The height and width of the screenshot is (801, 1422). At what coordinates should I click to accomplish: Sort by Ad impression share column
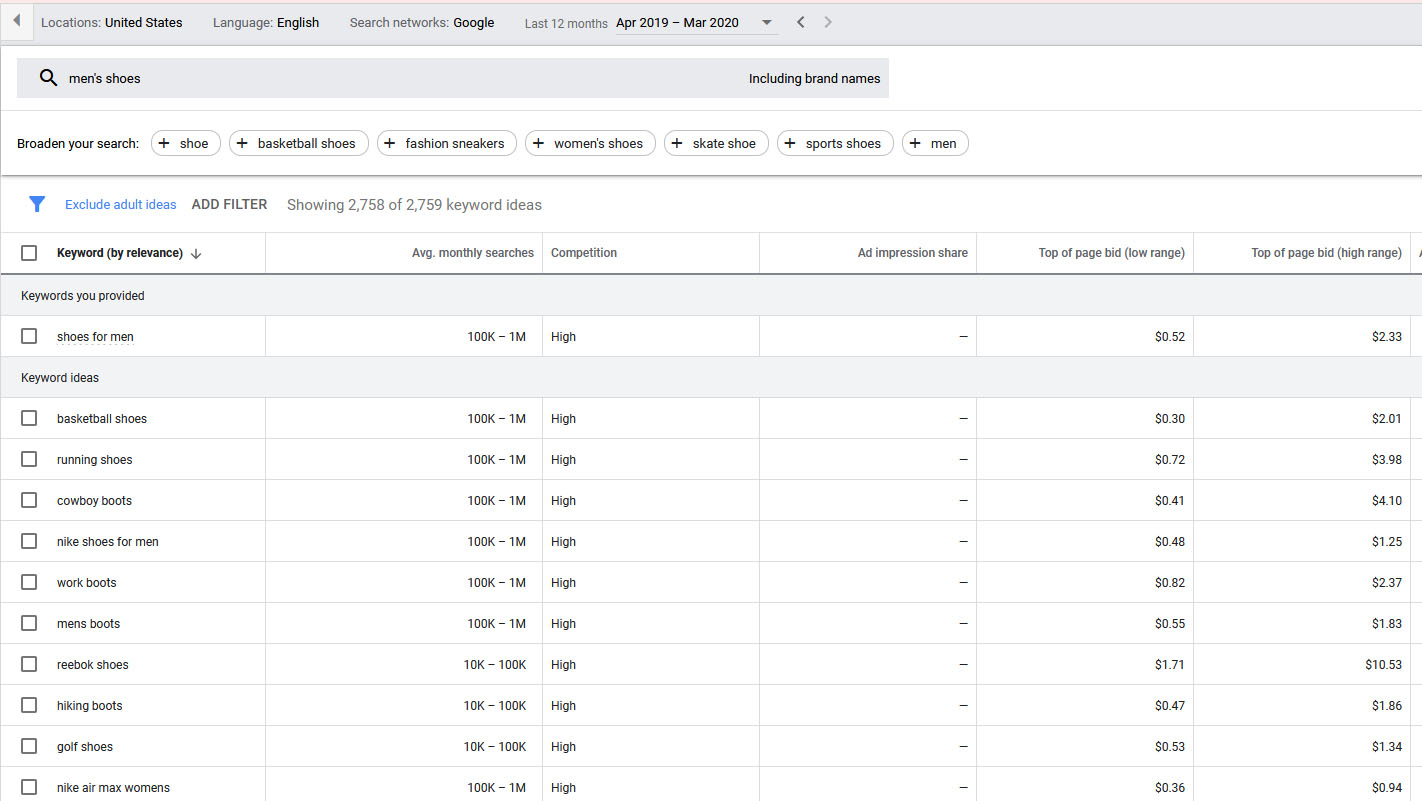point(913,253)
